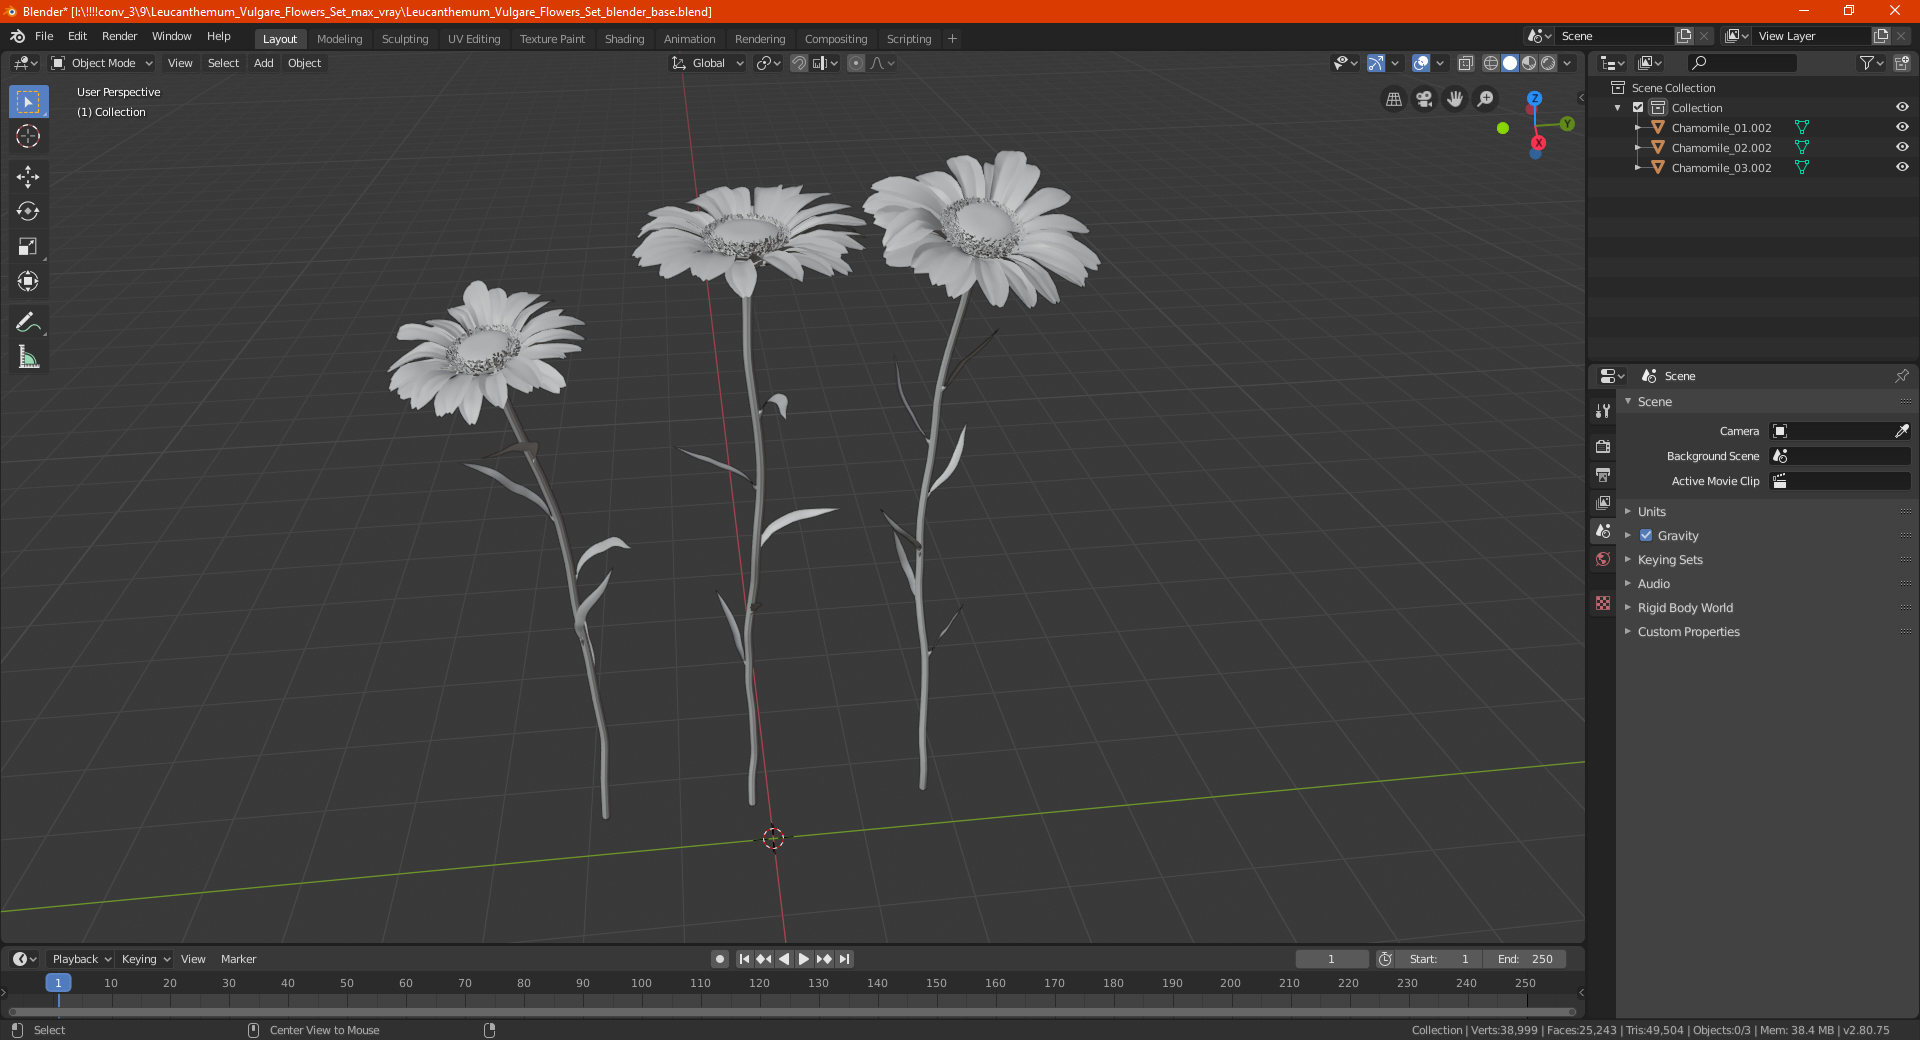The width and height of the screenshot is (1920, 1040).
Task: Open the Global transform orientation dropdown
Action: pos(708,63)
